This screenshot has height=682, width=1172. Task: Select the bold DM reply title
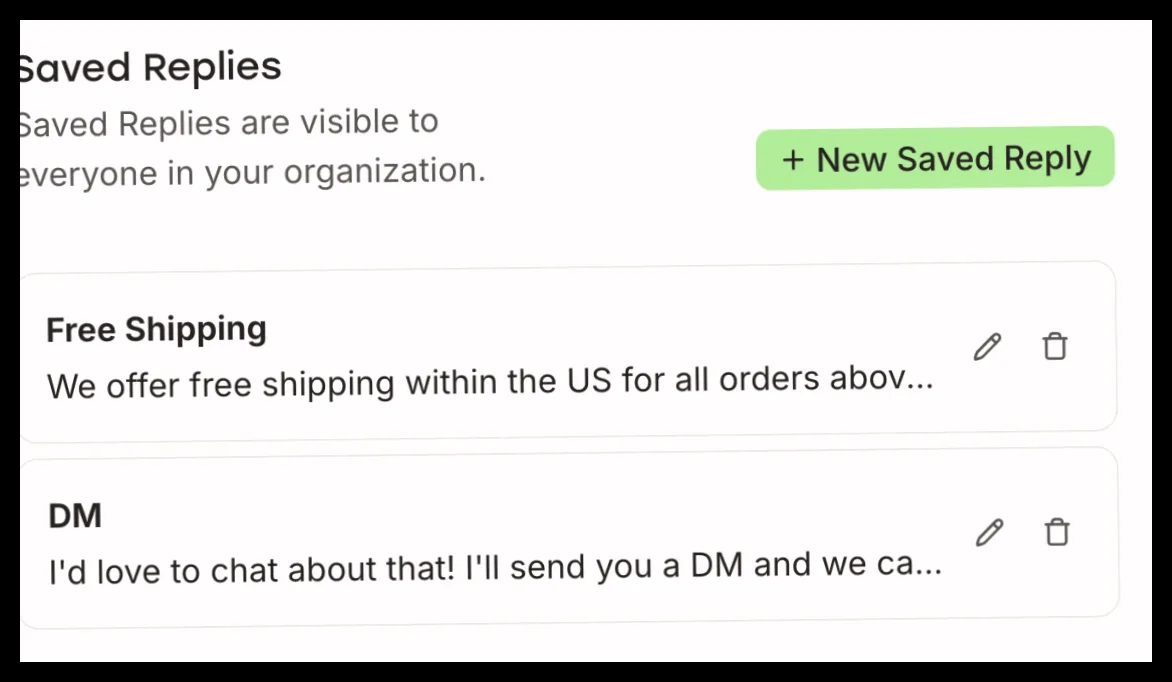[75, 516]
